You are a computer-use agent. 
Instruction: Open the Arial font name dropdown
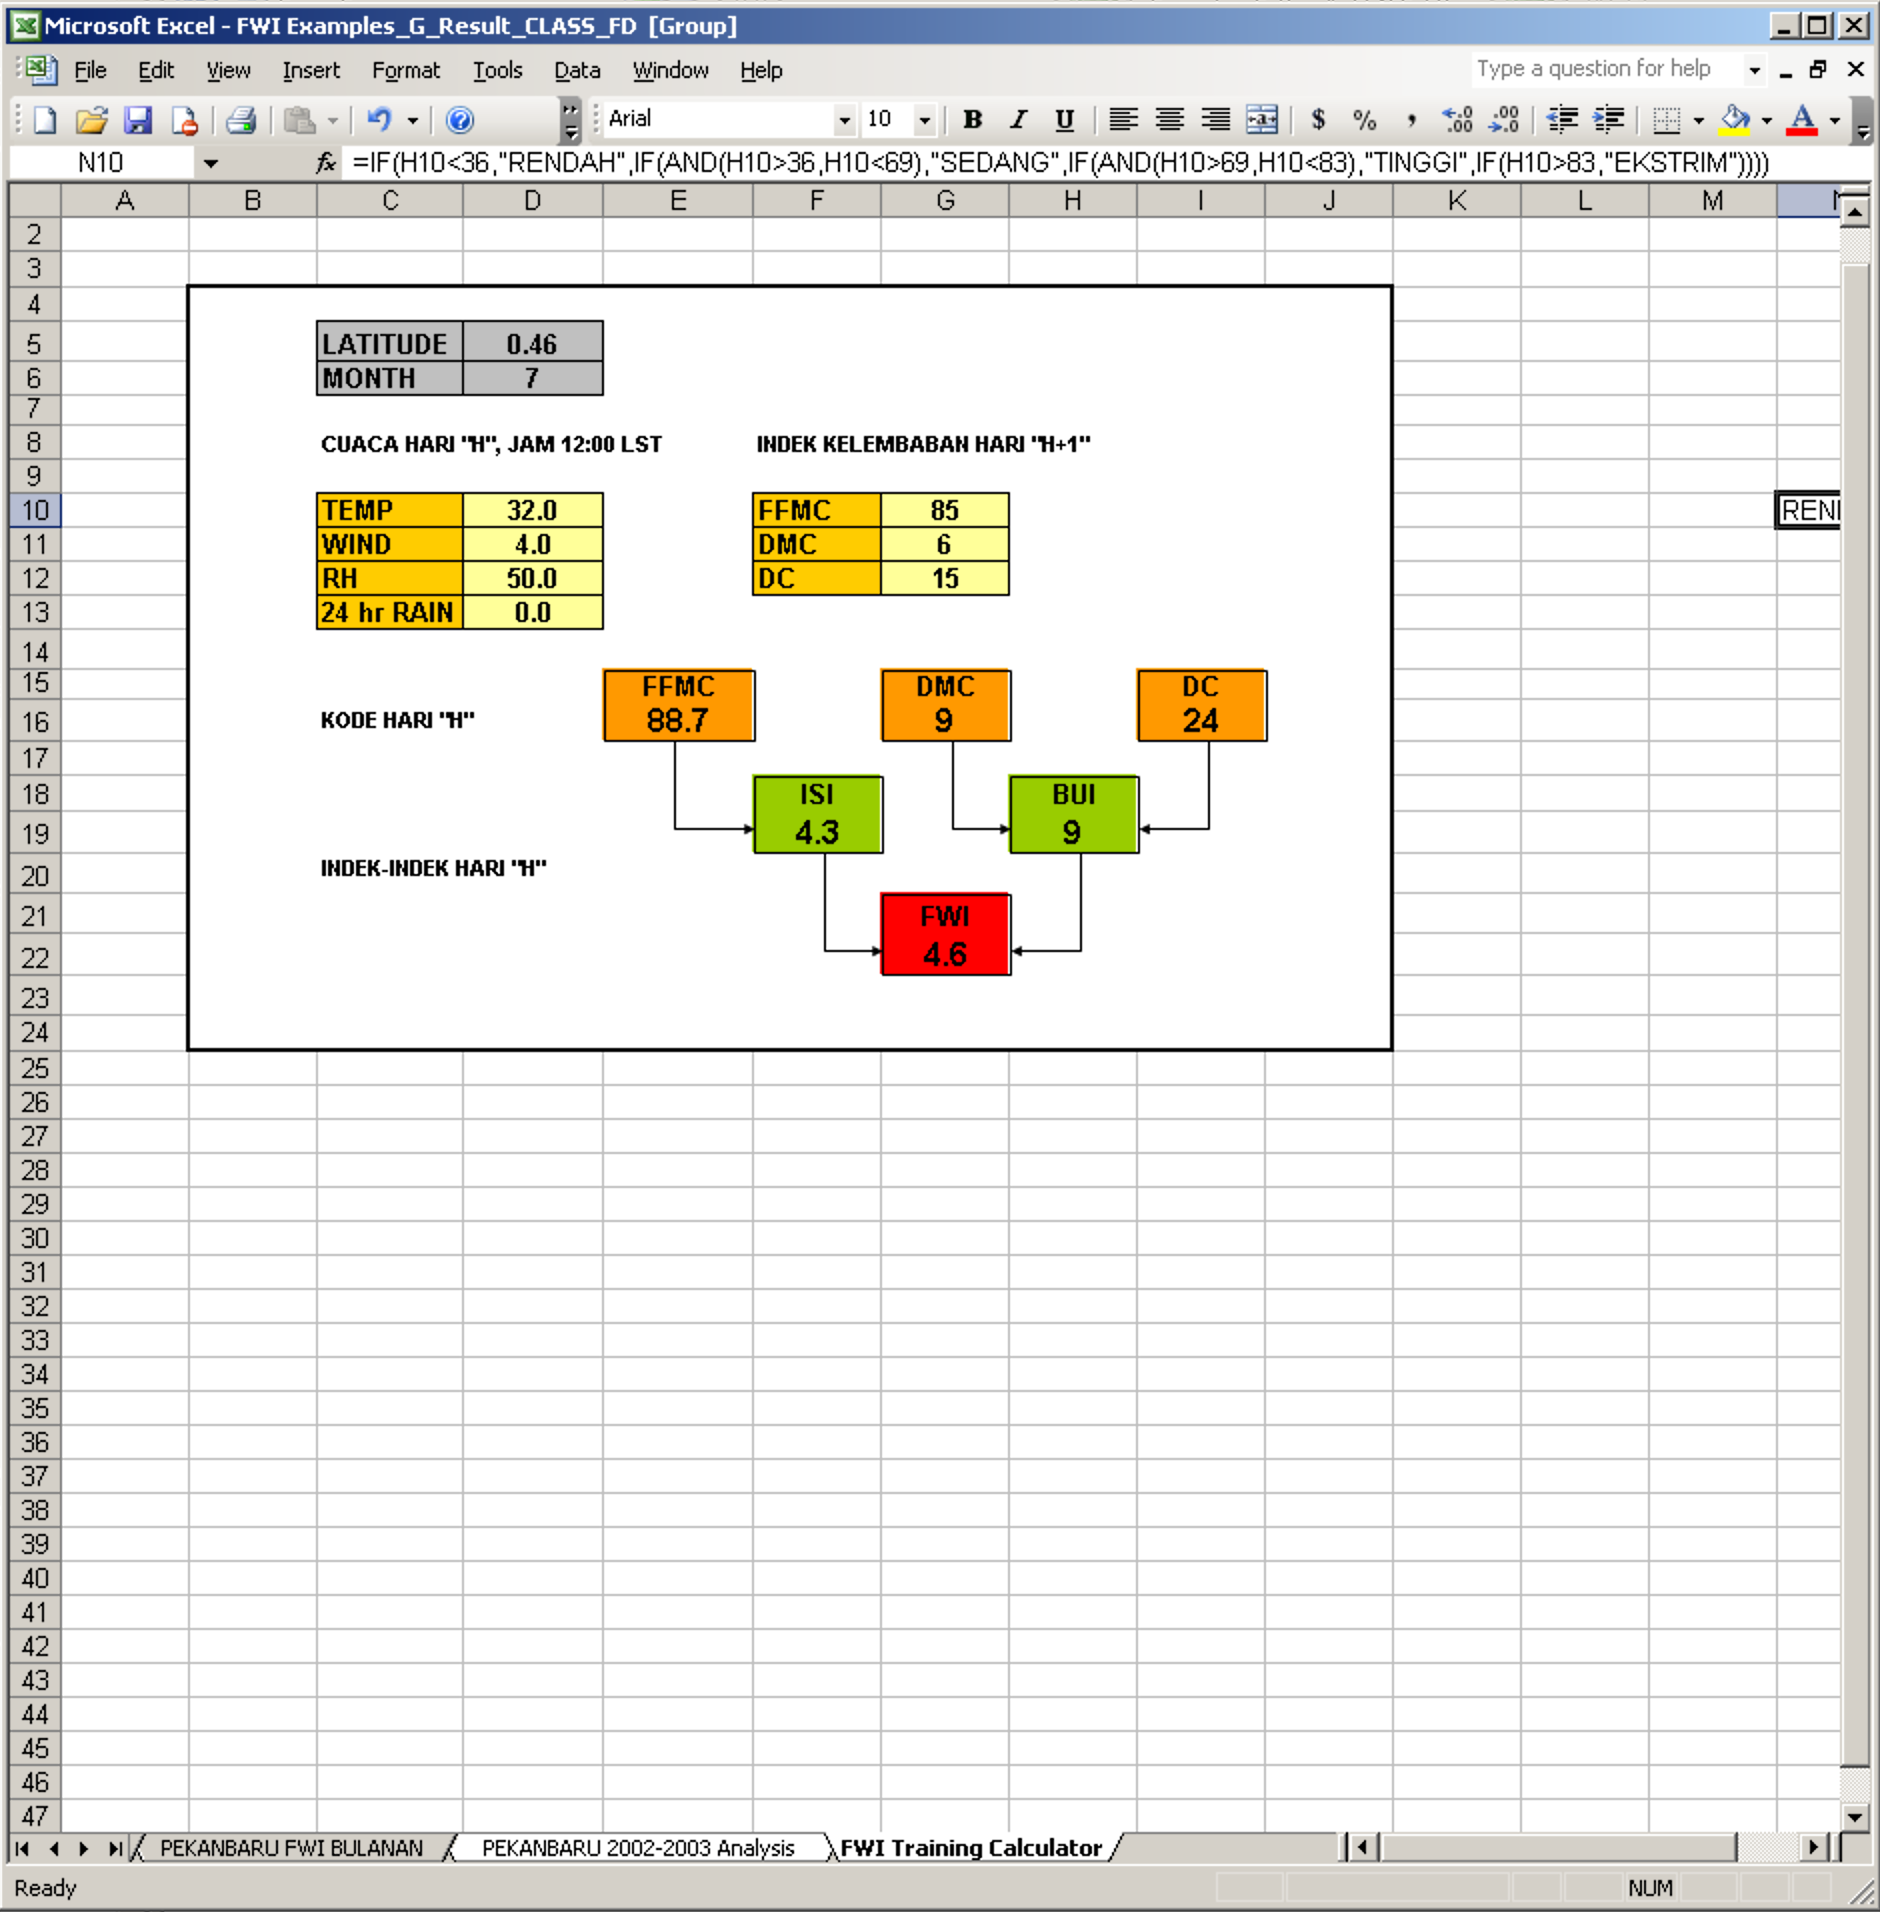point(844,120)
